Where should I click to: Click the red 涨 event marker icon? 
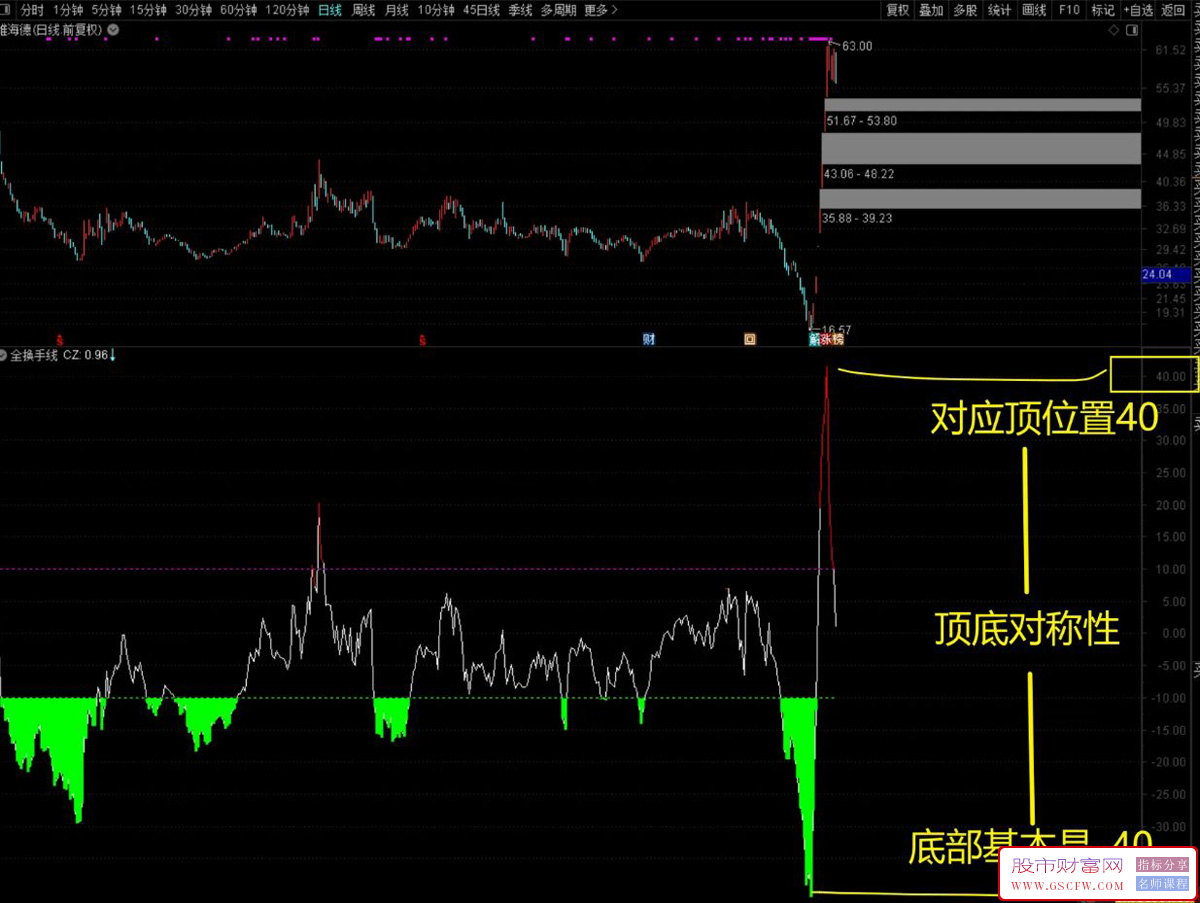[826, 340]
